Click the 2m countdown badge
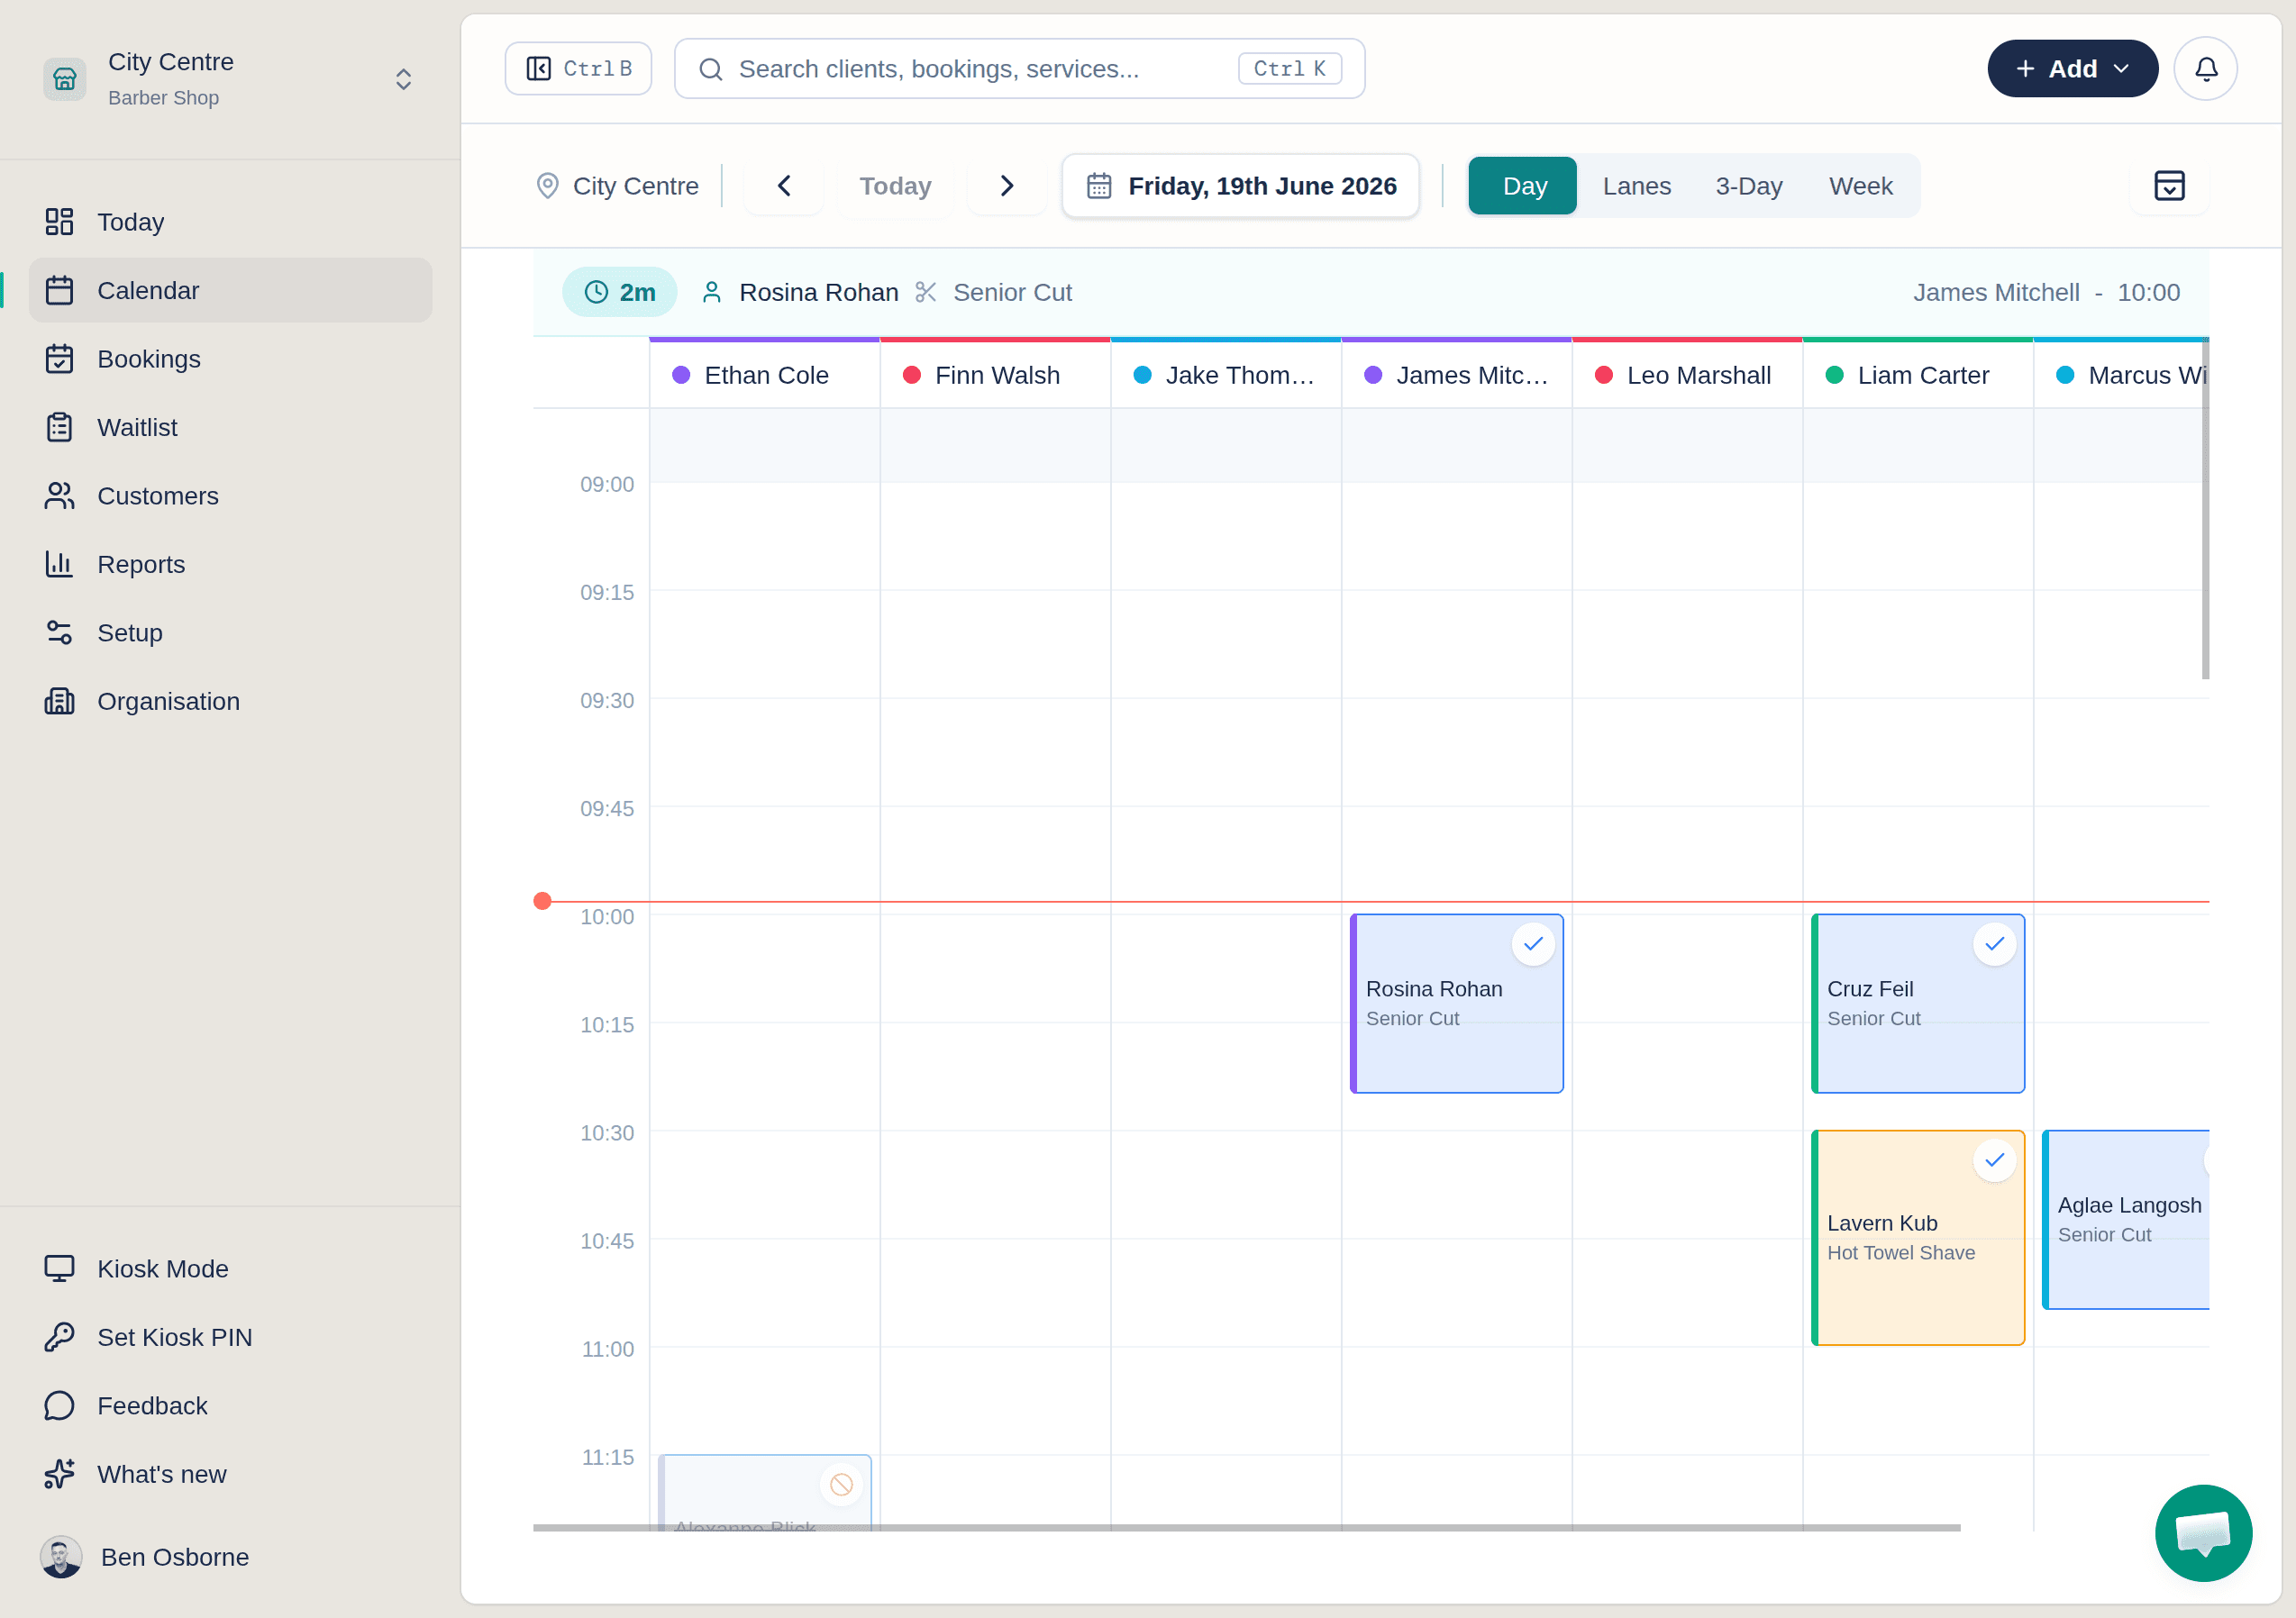Viewport: 2296px width, 1618px height. click(620, 292)
